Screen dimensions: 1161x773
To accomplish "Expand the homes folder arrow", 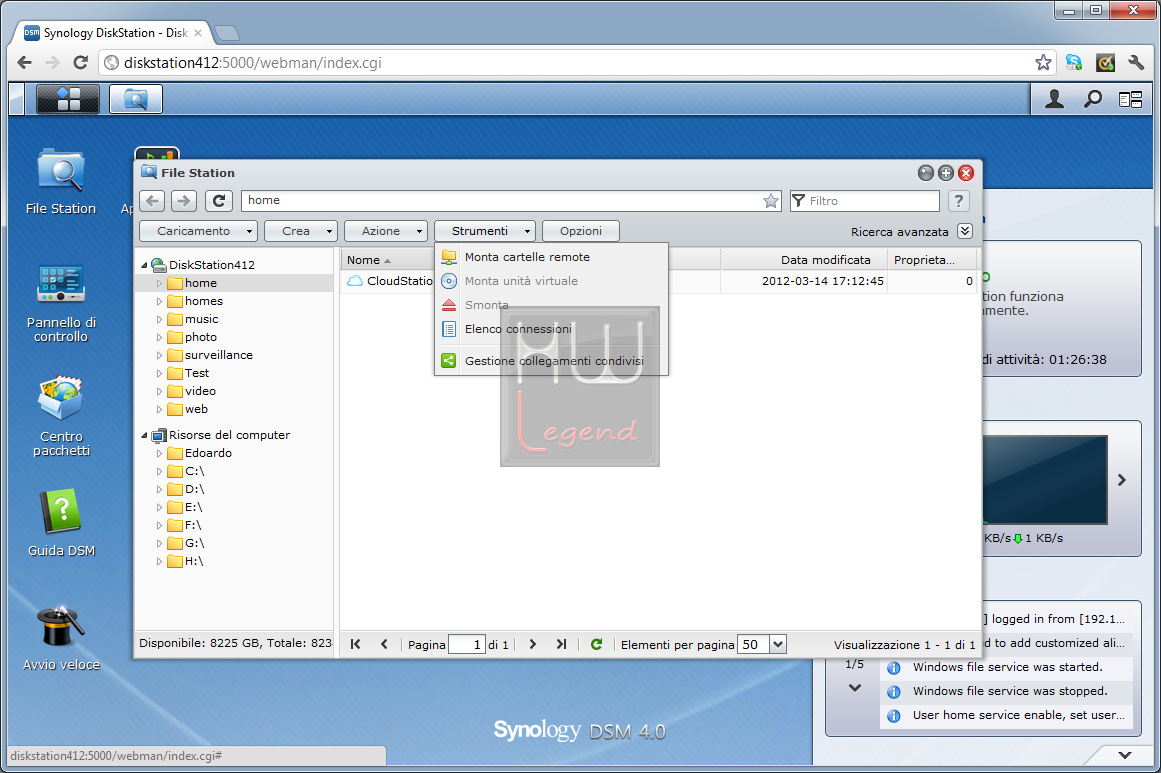I will [159, 301].
